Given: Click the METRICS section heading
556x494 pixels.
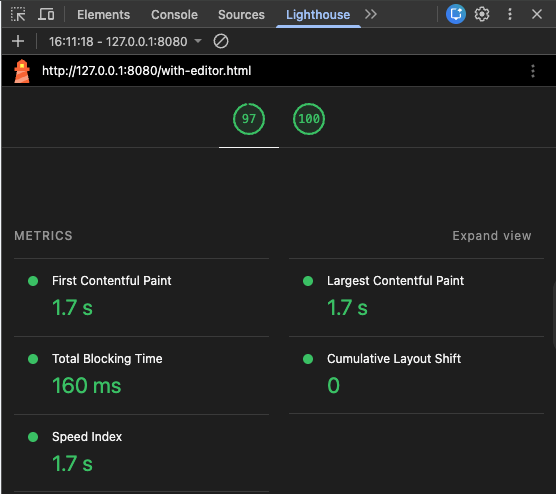Looking at the screenshot, I should point(43,236).
